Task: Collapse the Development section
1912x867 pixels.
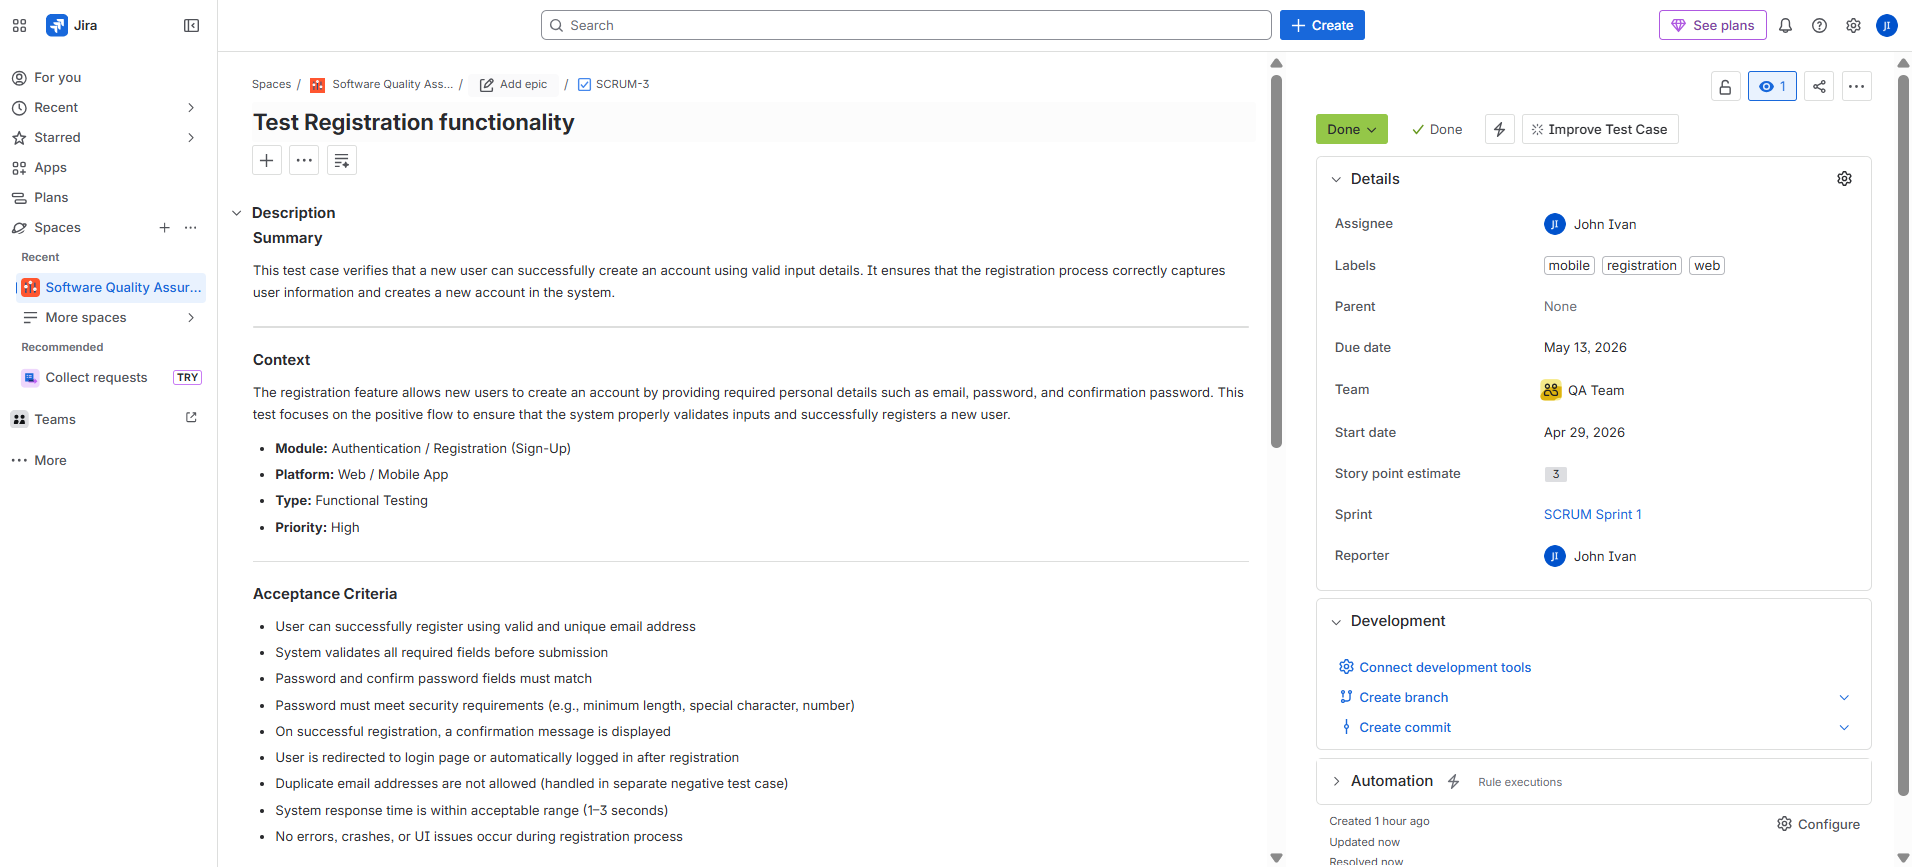Action: point(1336,622)
